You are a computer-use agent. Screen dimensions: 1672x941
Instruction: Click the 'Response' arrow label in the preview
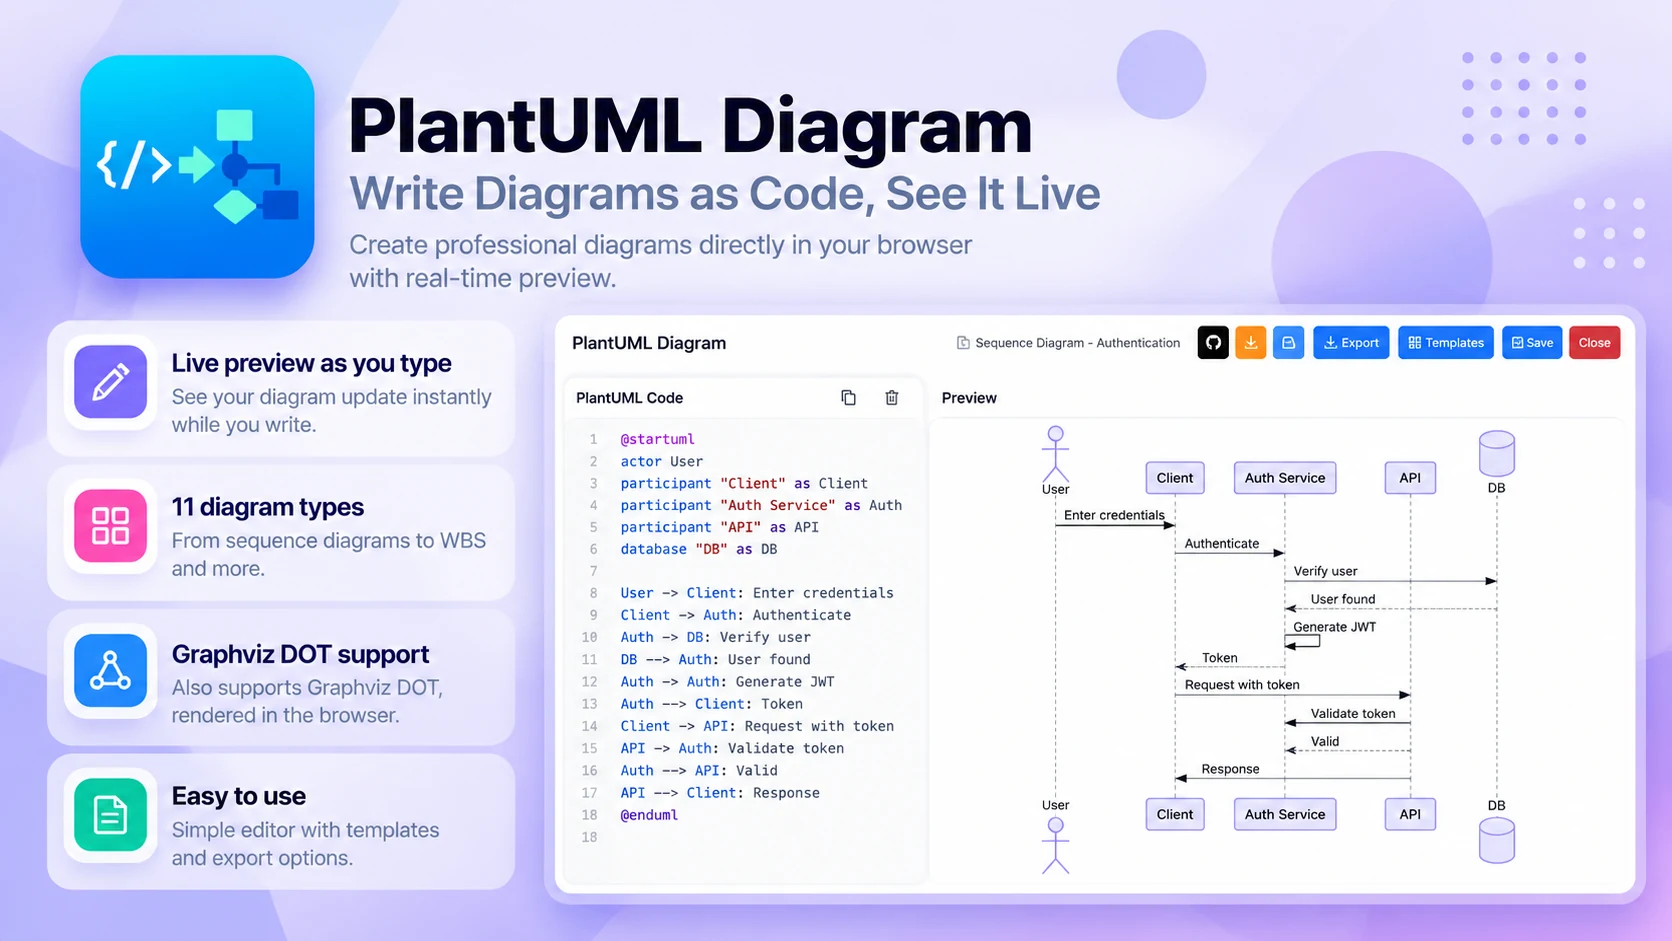pyautogui.click(x=1230, y=769)
